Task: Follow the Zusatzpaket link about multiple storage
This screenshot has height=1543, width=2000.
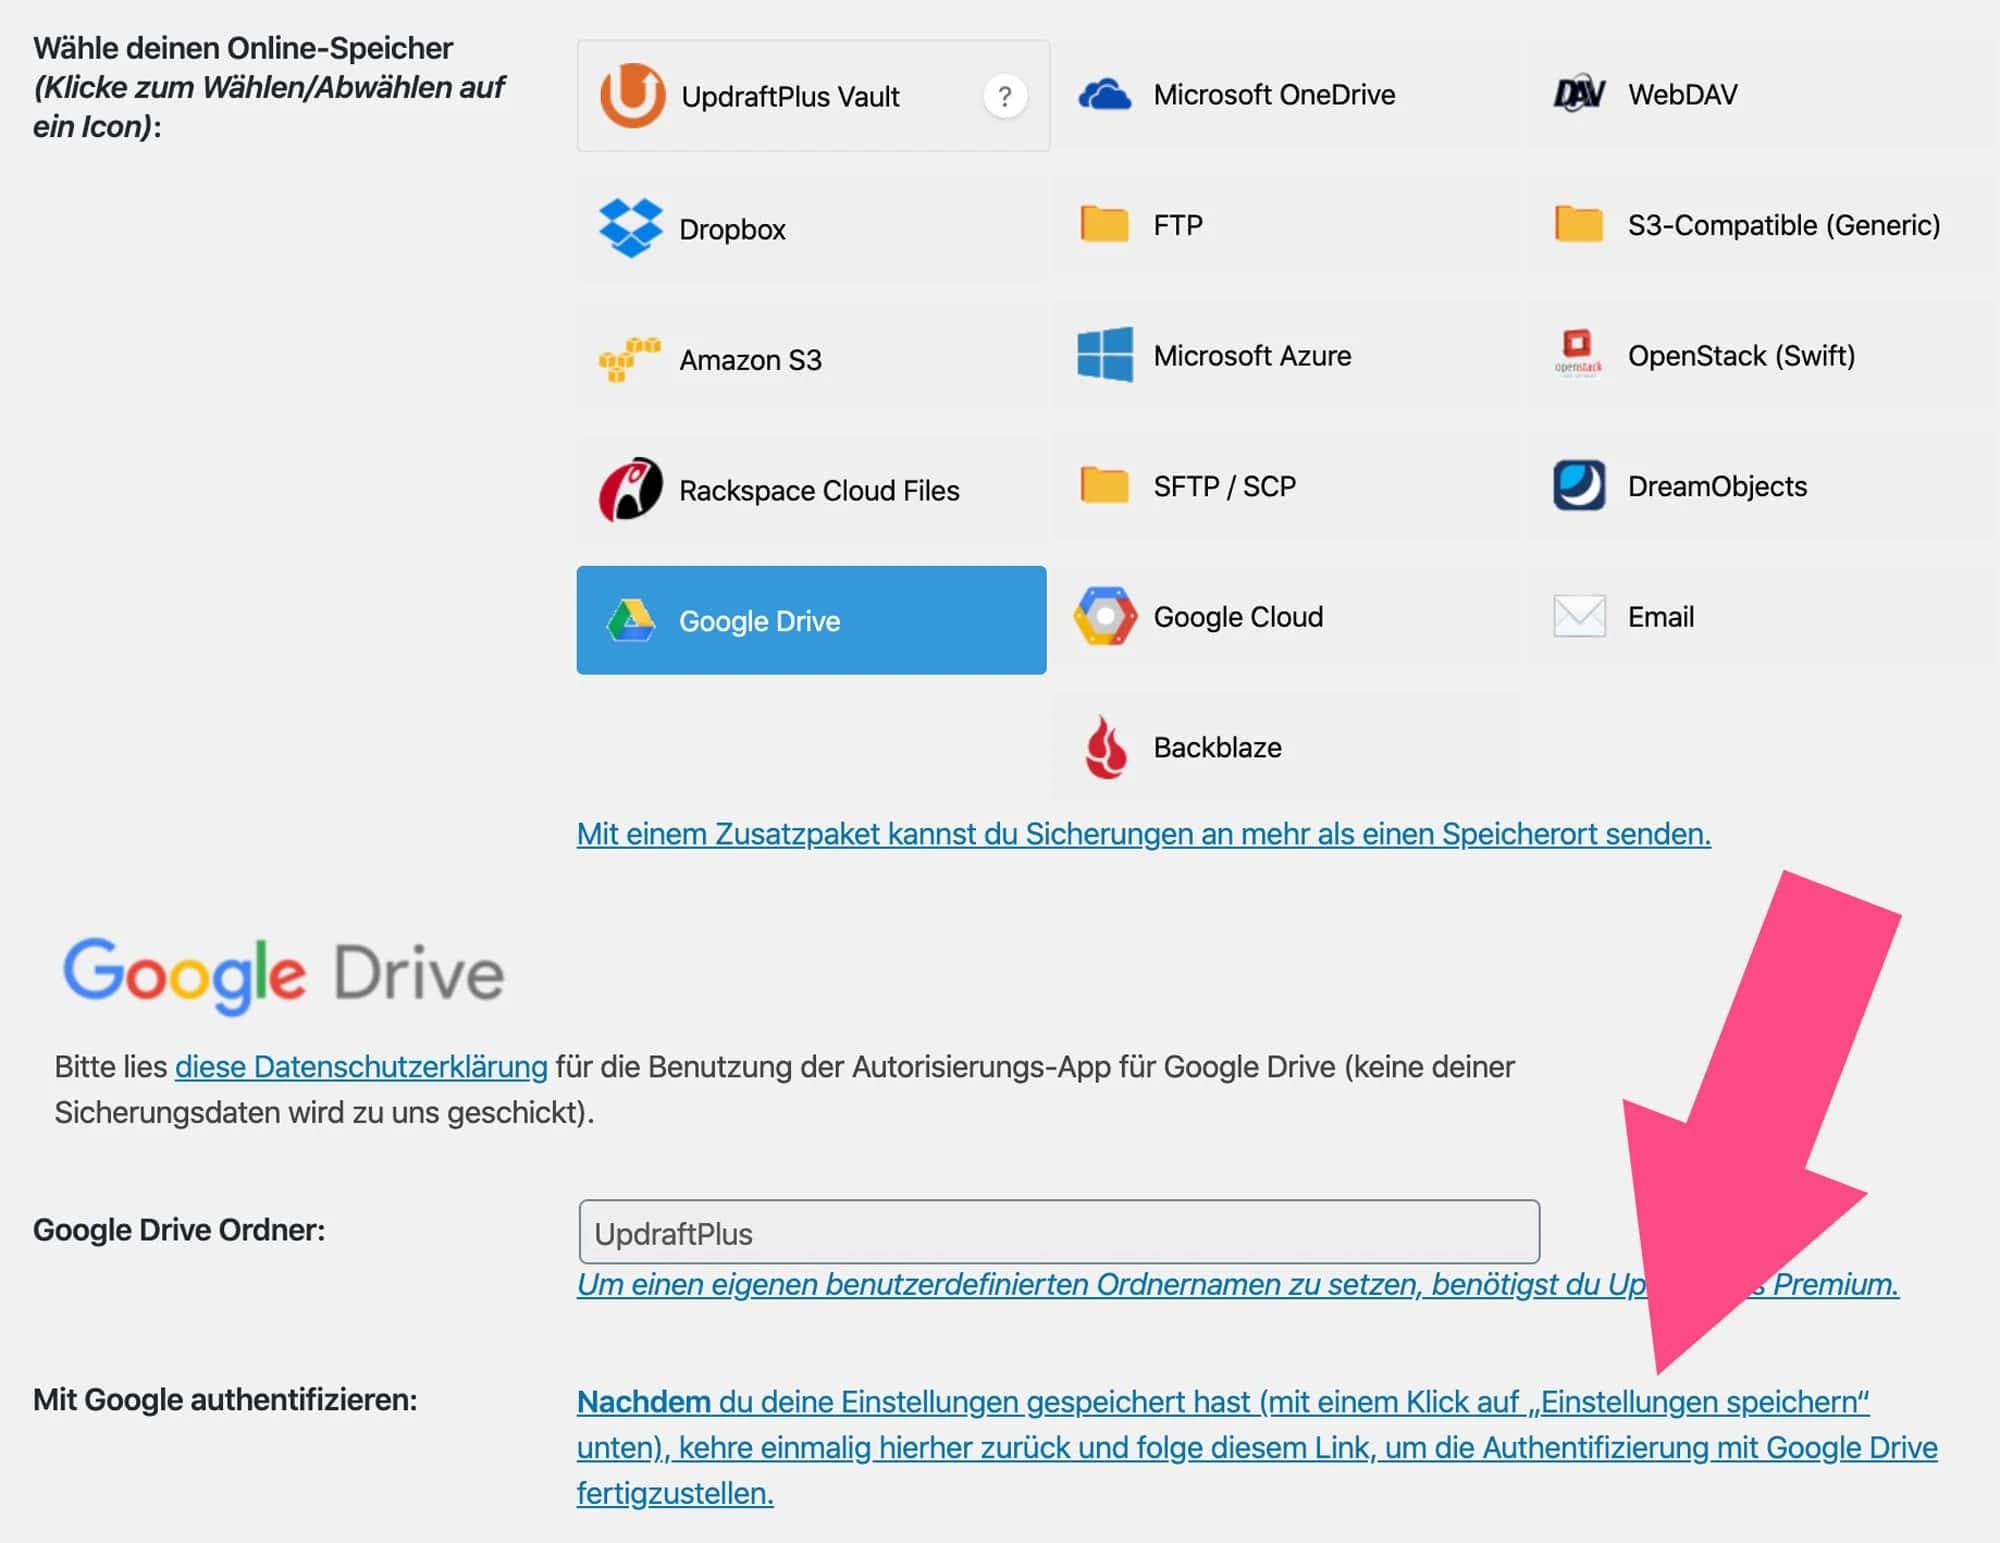Action: coord(1145,834)
